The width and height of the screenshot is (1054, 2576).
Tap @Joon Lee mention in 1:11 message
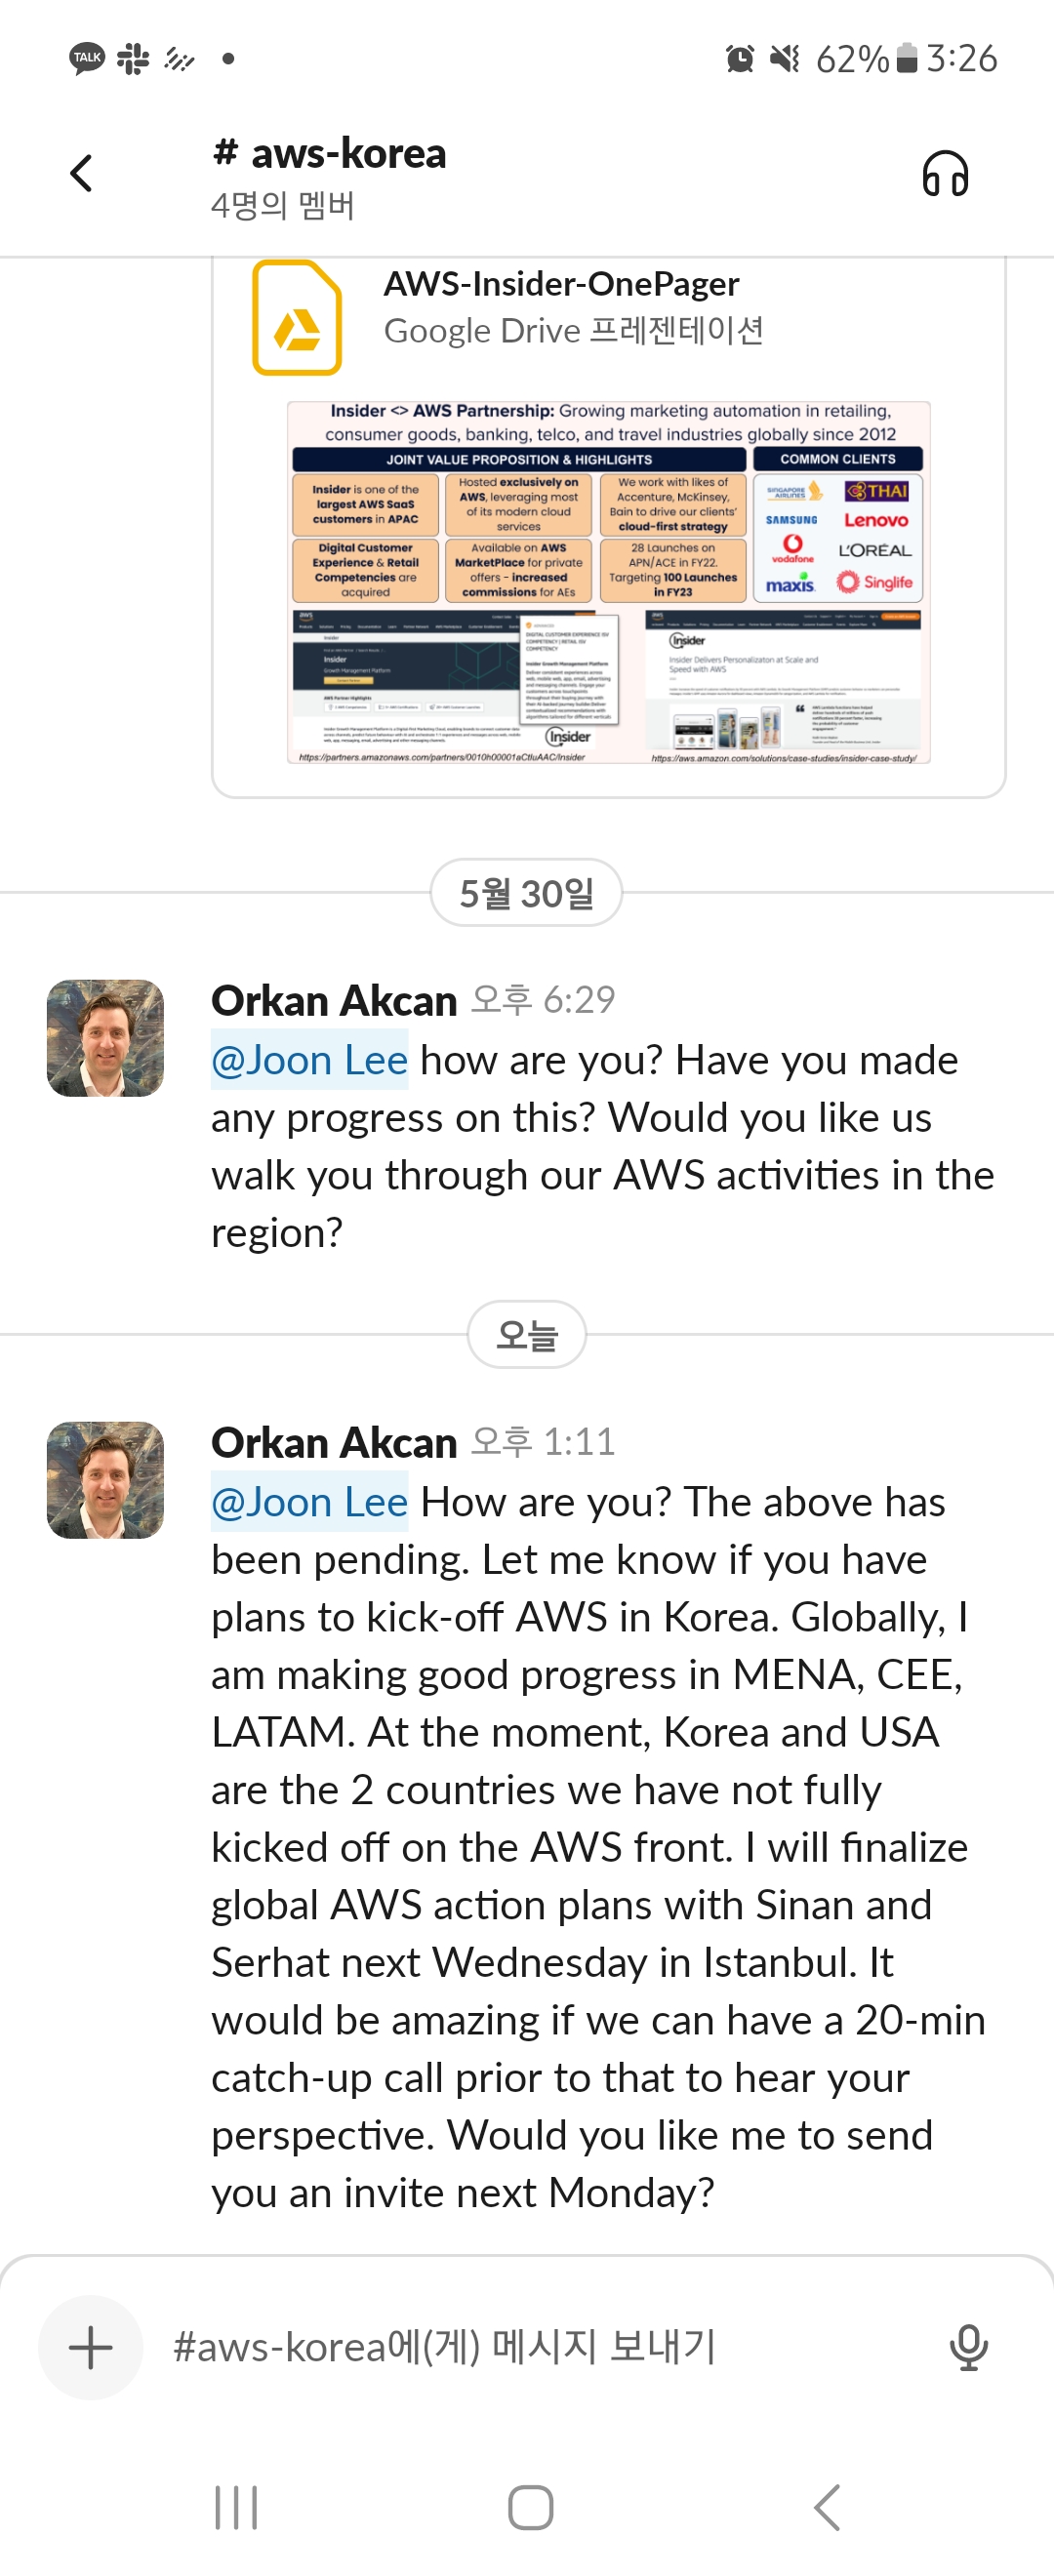coord(310,1502)
